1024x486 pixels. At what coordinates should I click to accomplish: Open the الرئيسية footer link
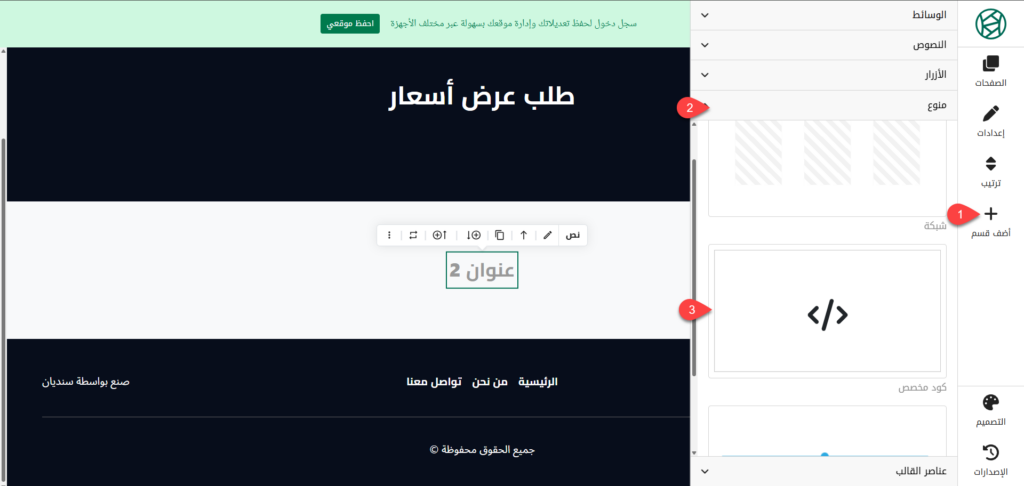pyautogui.click(x=538, y=382)
